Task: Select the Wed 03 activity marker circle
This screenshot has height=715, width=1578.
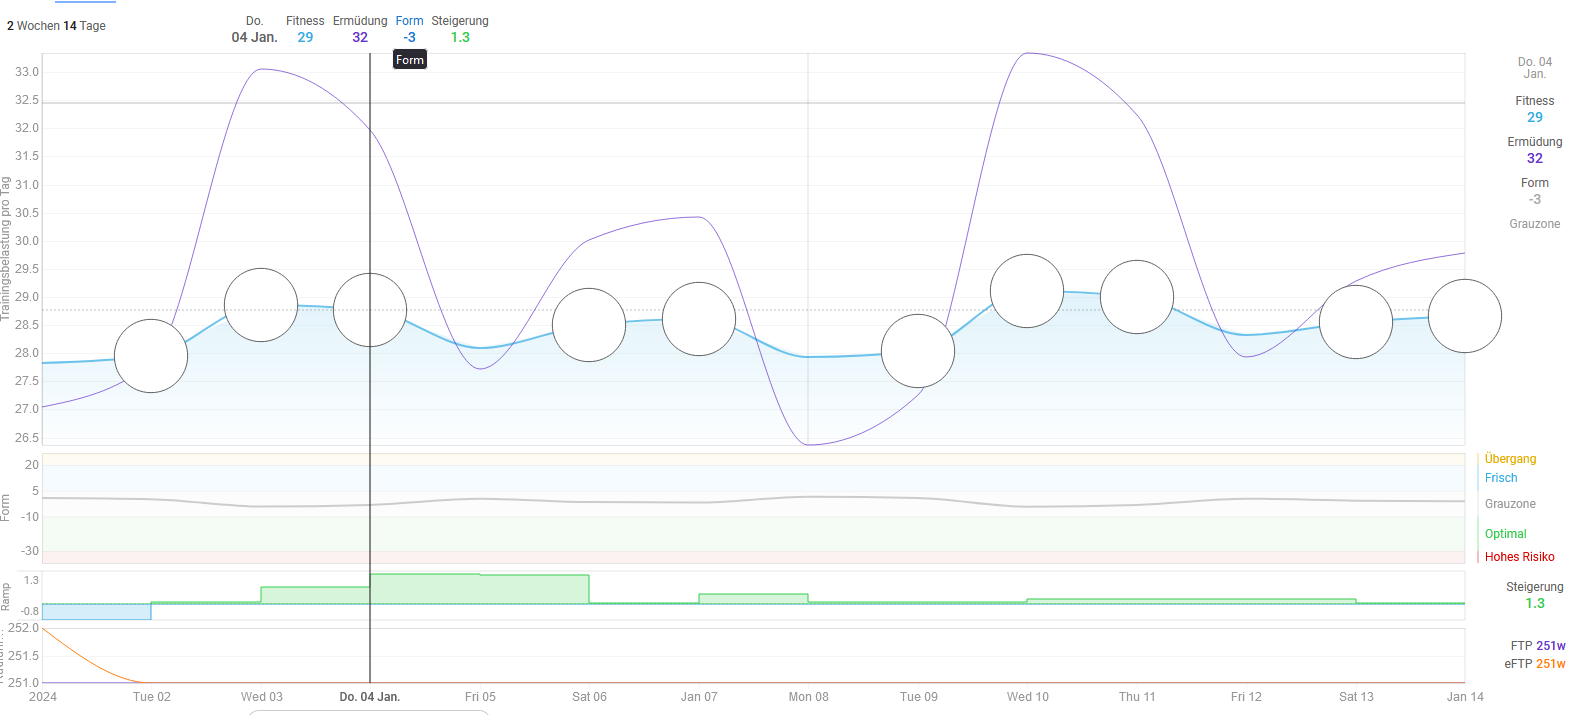Action: coord(261,305)
